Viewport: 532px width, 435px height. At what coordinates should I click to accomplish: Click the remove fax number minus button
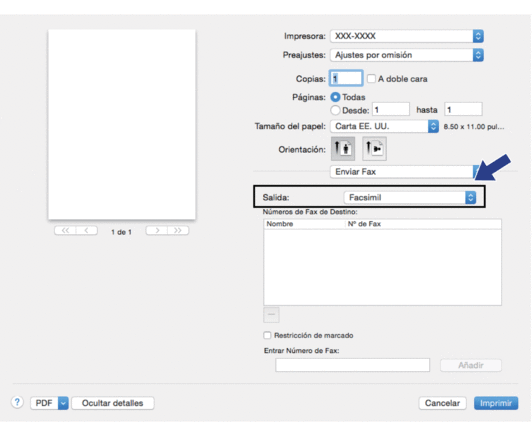pos(271,315)
